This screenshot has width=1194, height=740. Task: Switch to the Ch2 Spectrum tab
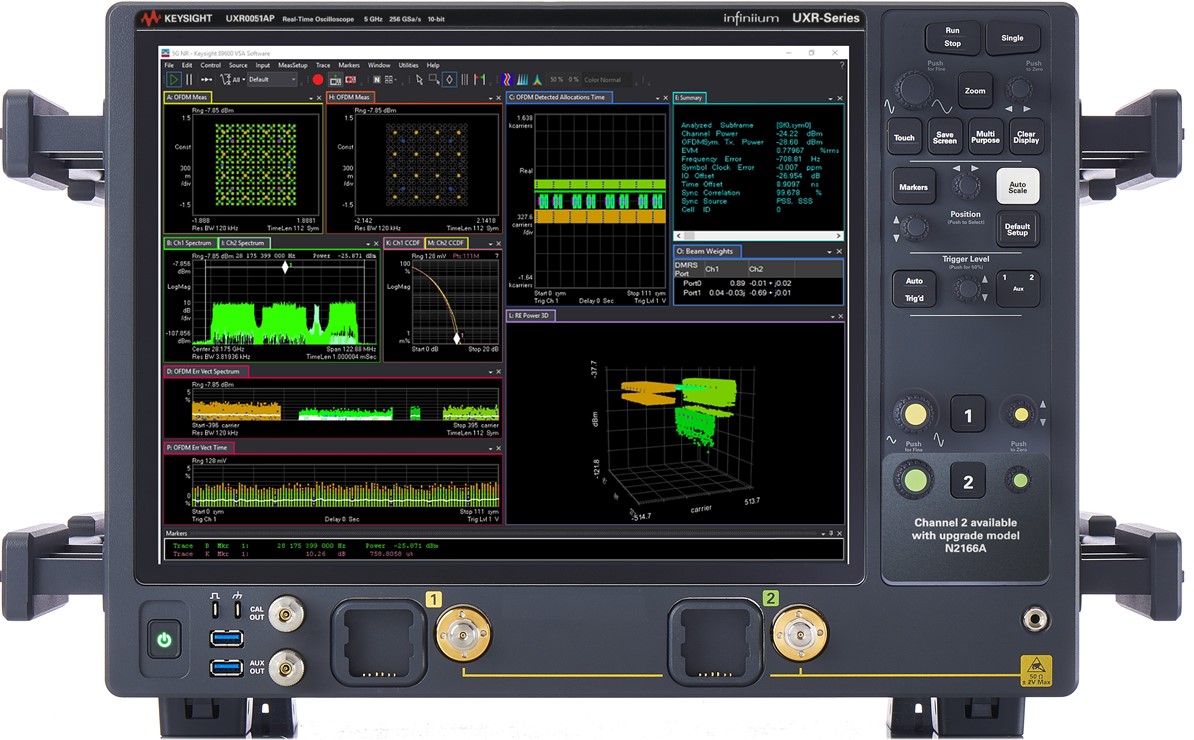[x=244, y=243]
